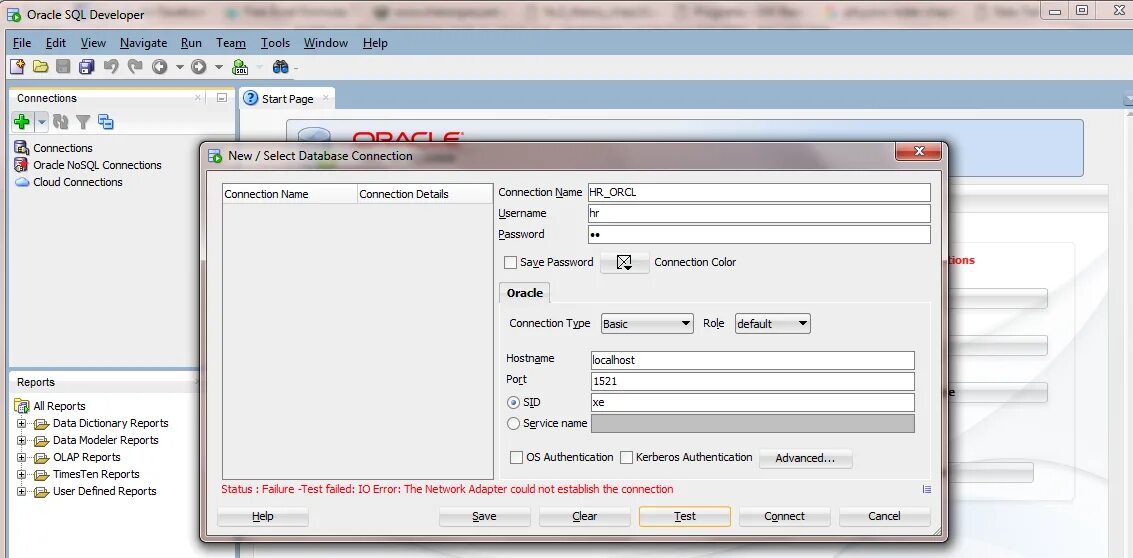Expand TimesTen Reports folder

pos(21,474)
